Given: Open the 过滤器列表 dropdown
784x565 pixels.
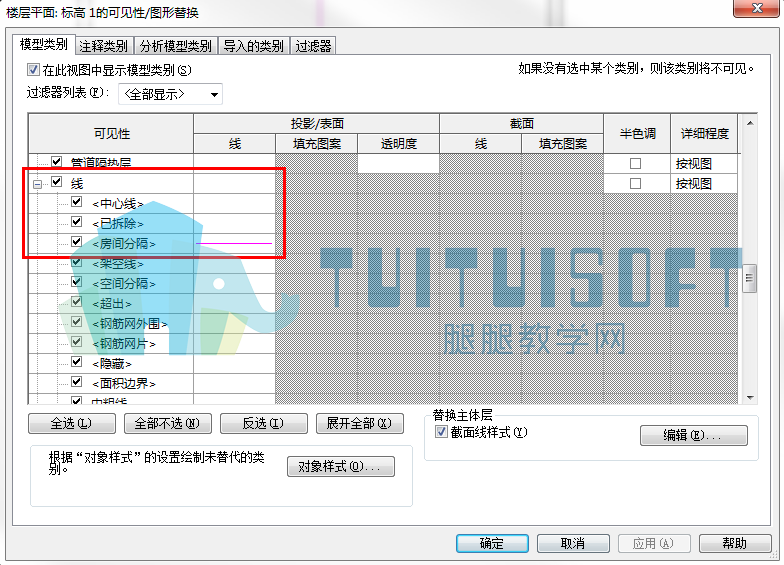Looking at the screenshot, I should tap(170, 94).
